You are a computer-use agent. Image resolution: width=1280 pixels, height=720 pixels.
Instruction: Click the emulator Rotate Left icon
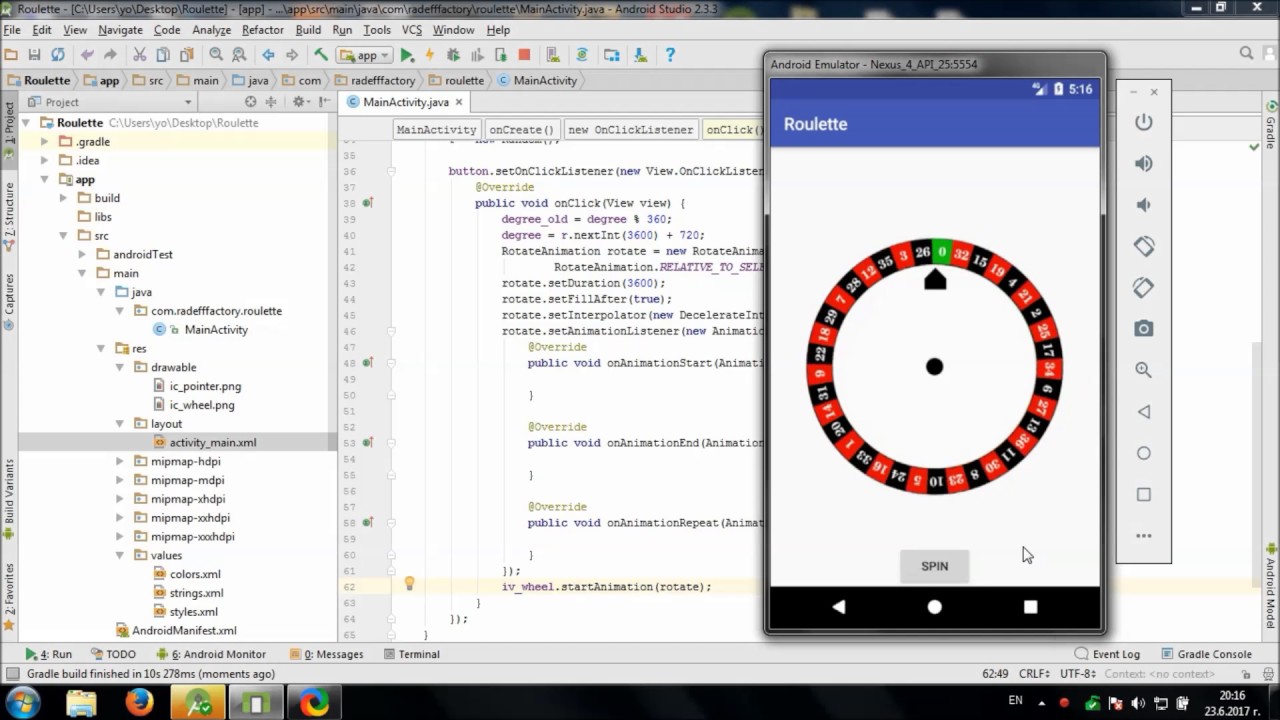[x=1143, y=246]
